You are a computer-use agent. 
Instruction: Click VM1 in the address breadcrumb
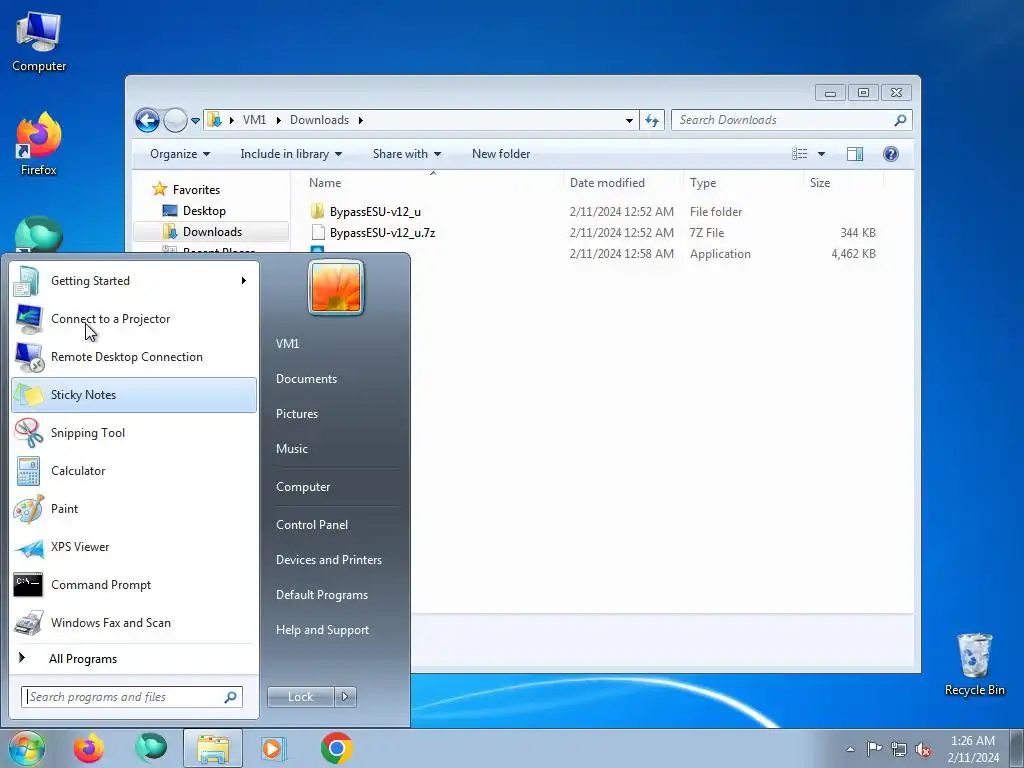(x=254, y=120)
